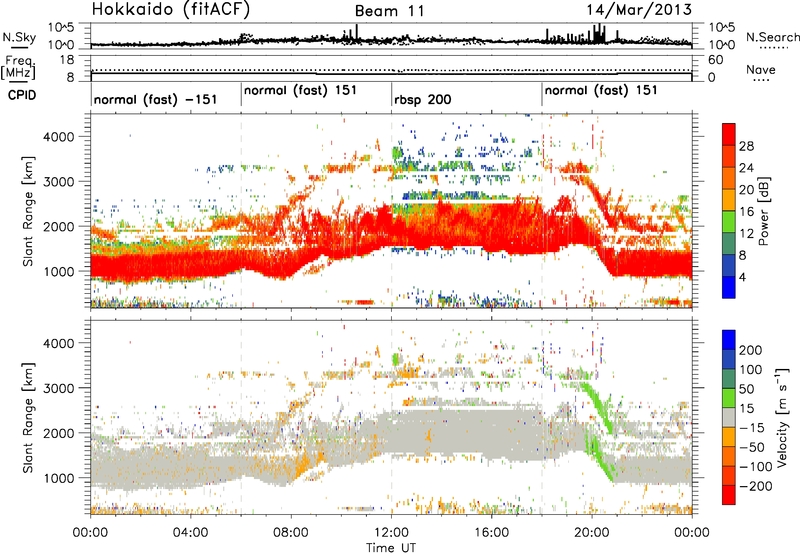Click the '-50' label on the Velocity color bar

752,447
